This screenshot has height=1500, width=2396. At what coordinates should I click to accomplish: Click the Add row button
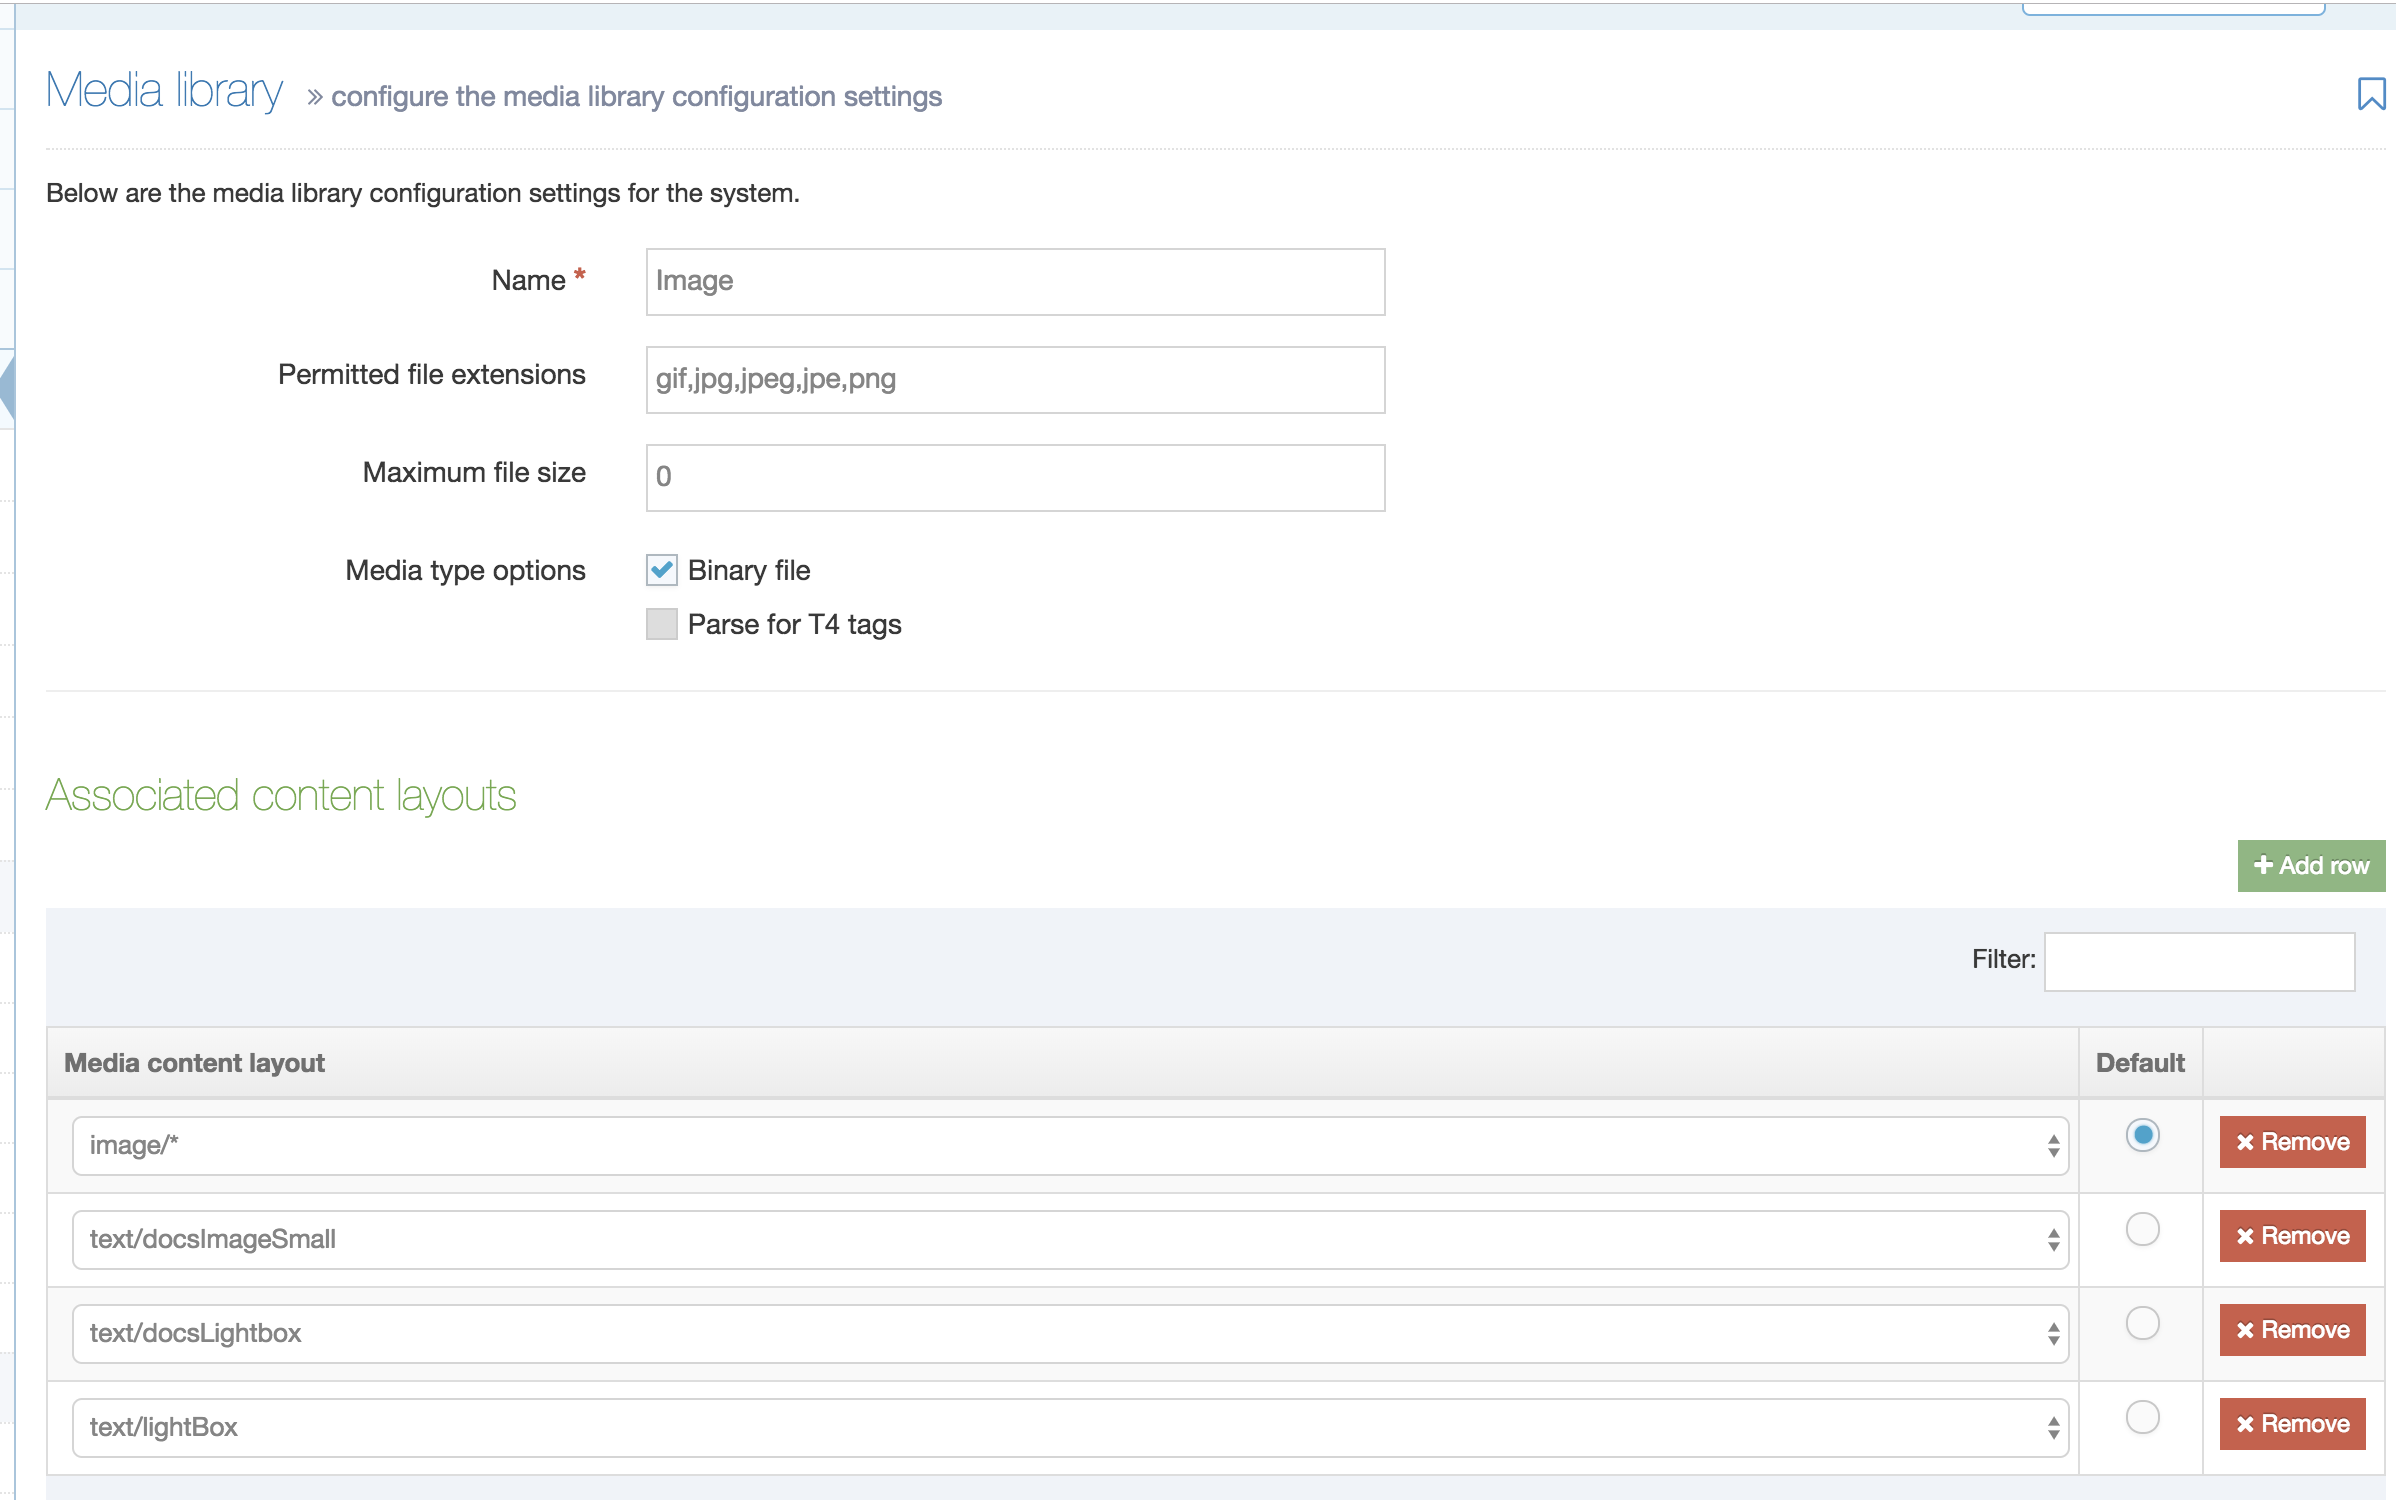click(x=2311, y=865)
